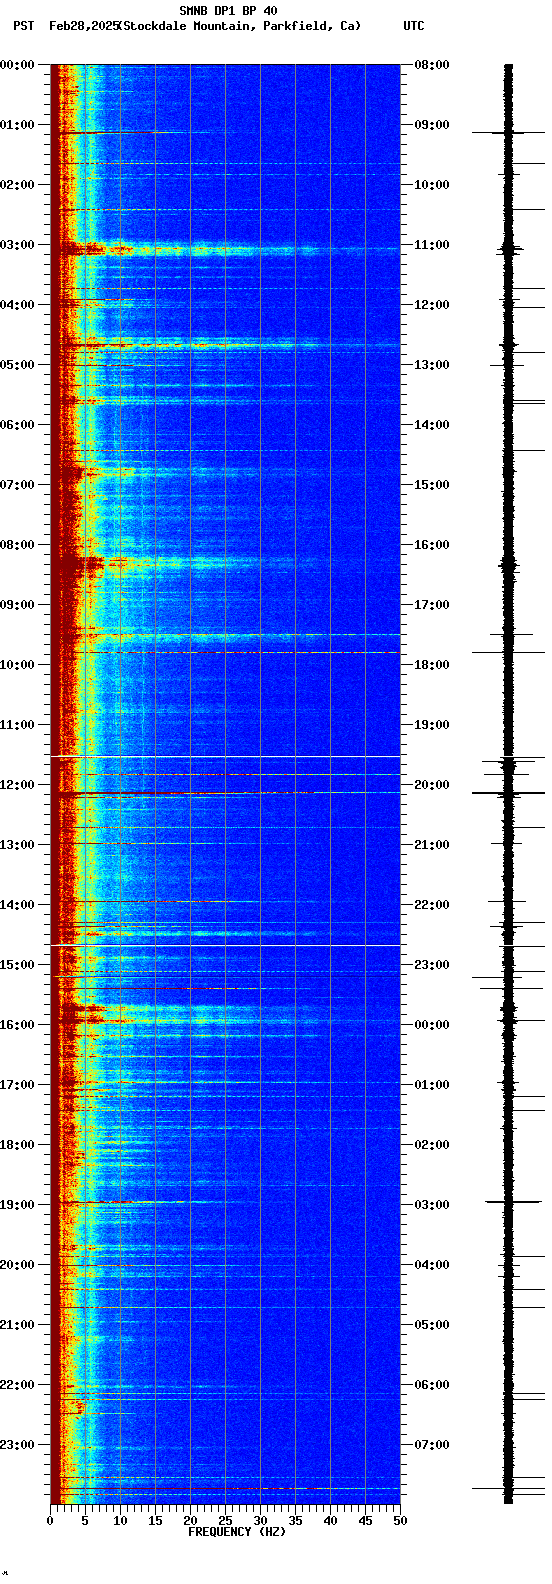Click the '50' frequency axis tick label
552x1584 pixels.
400,1521
